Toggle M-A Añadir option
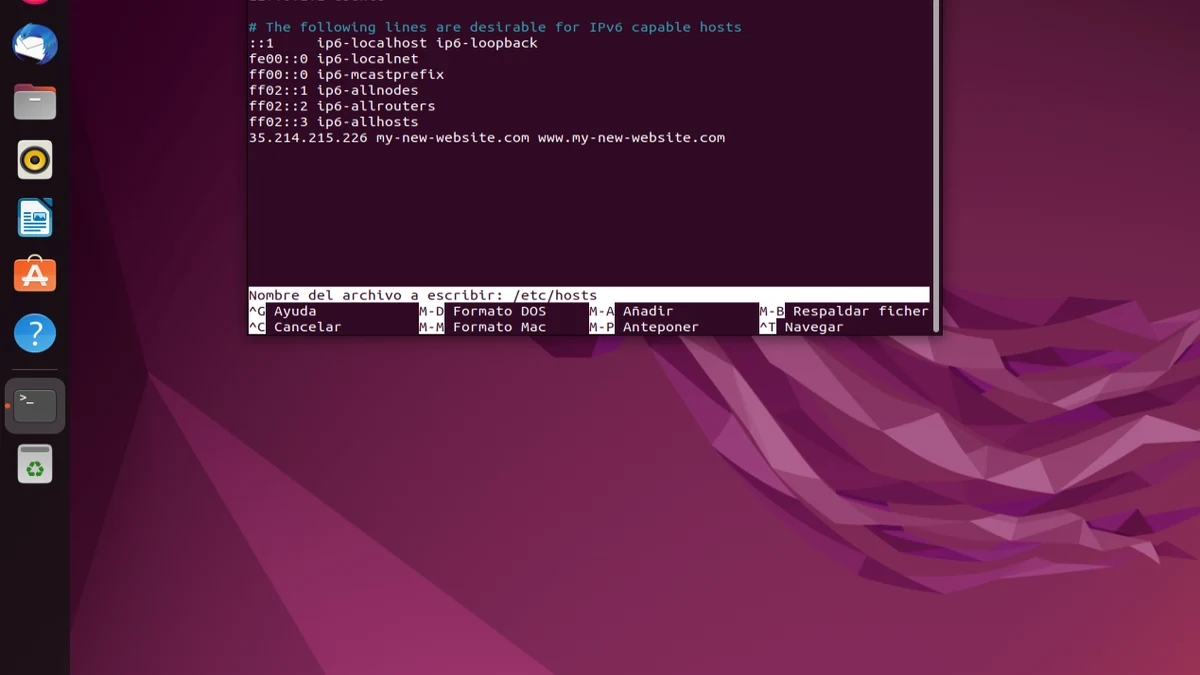Screen dimensions: 1200x675 (631, 311)
